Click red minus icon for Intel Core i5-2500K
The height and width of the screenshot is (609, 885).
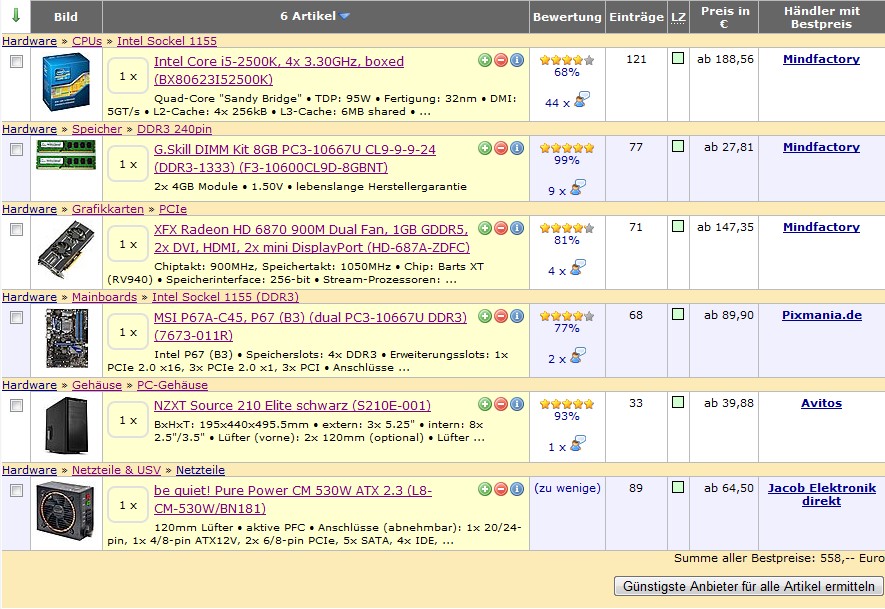(501, 60)
